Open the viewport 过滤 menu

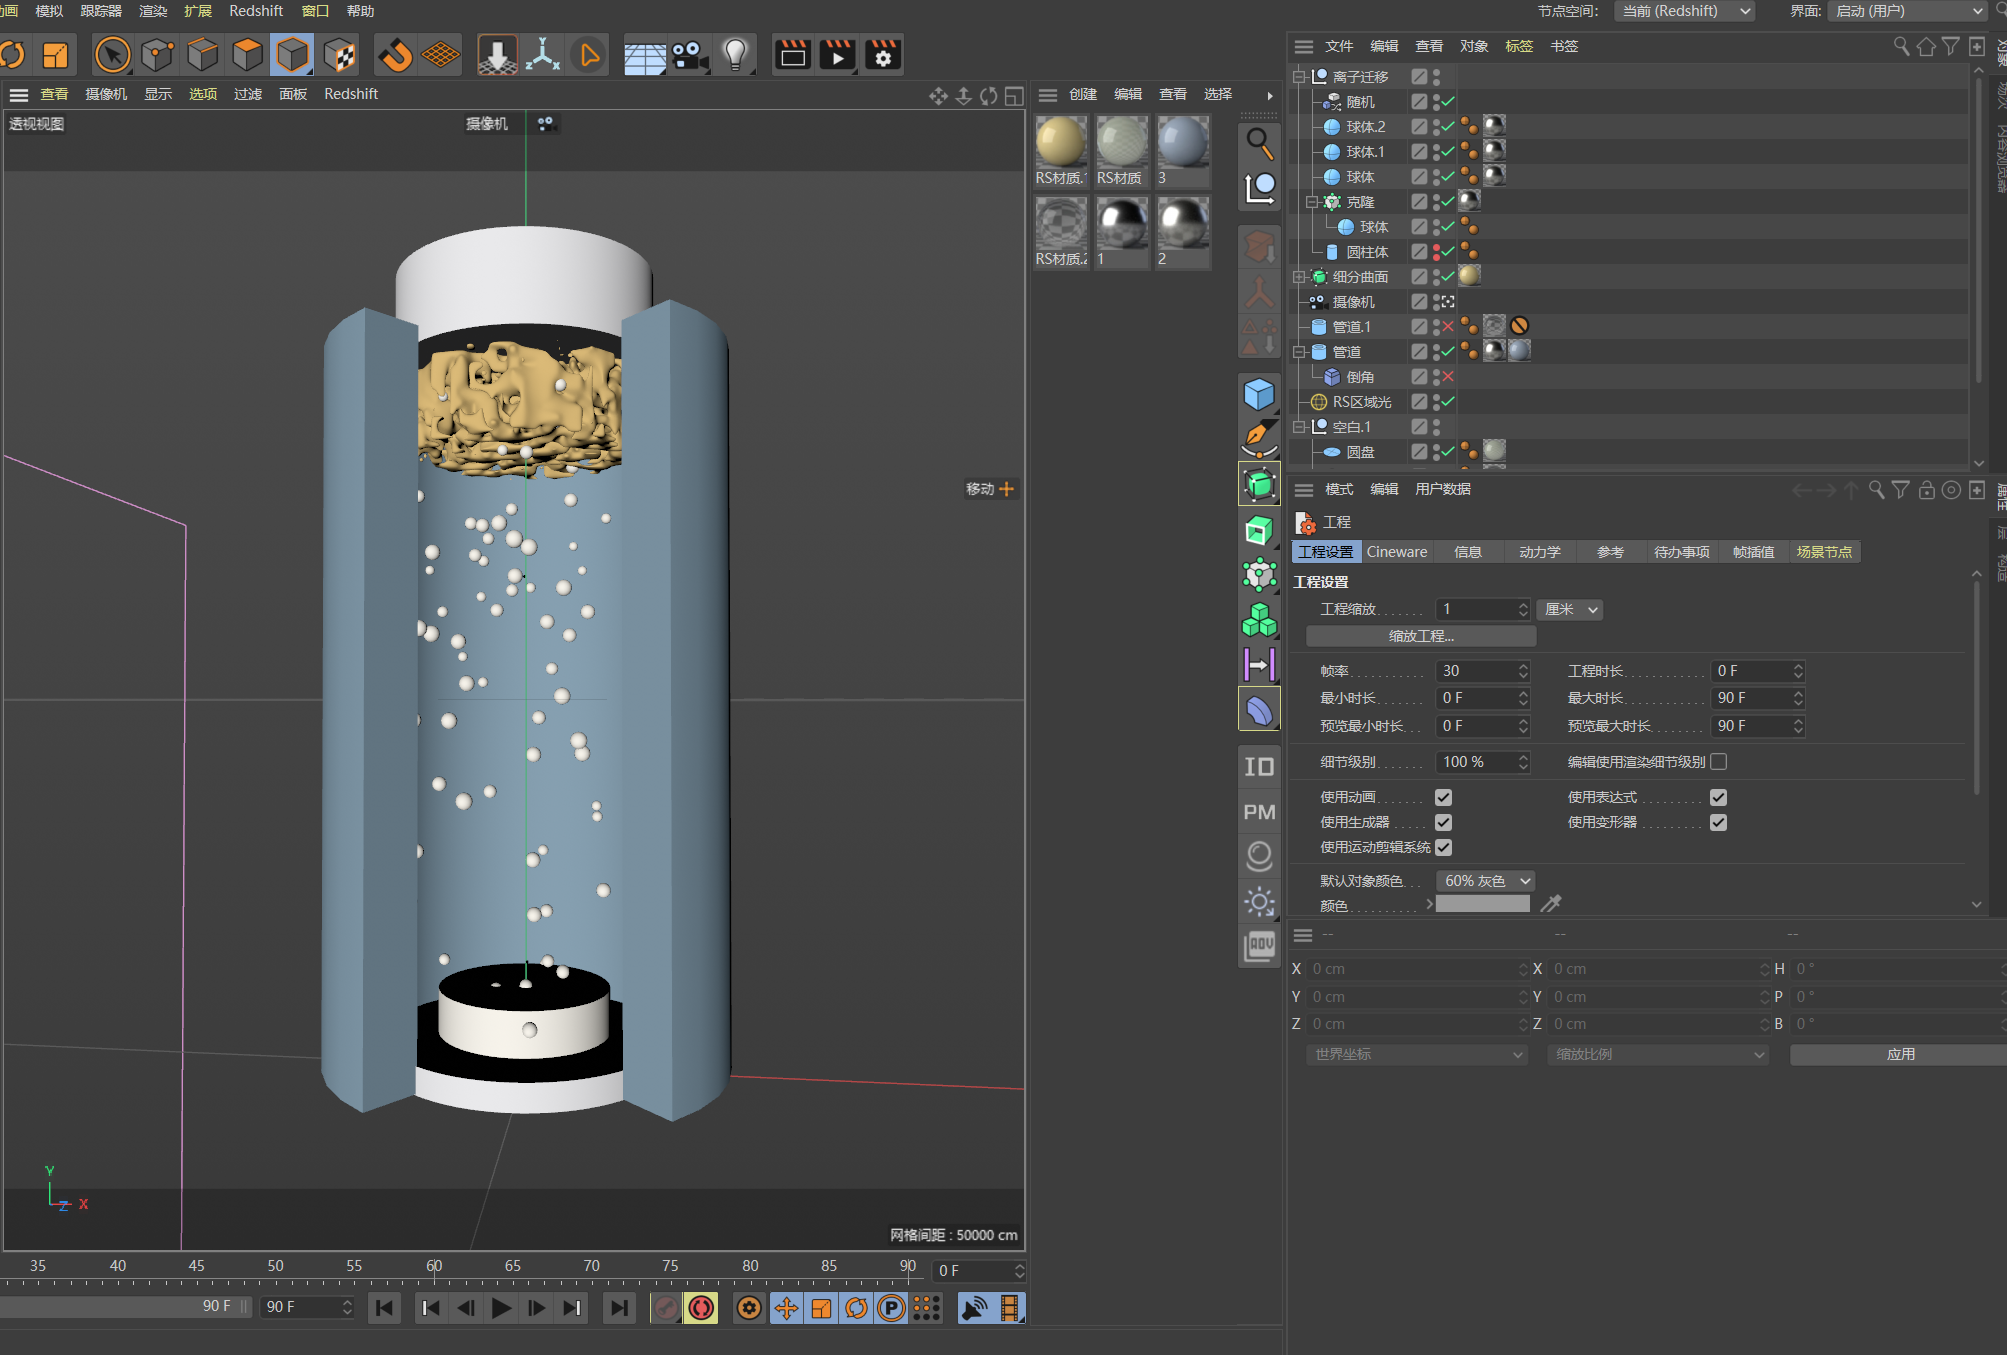[x=248, y=94]
